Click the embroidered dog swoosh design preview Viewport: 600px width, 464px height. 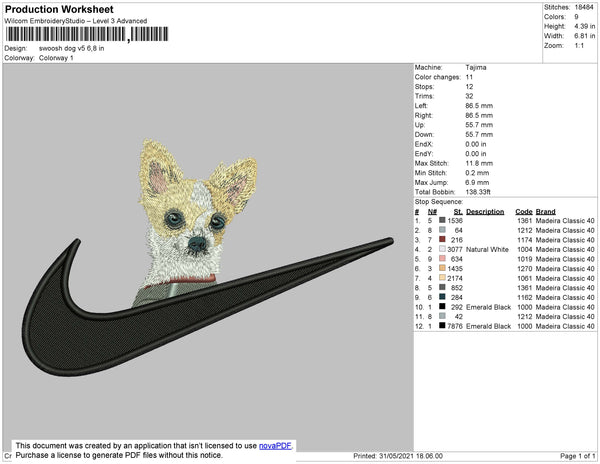208,257
